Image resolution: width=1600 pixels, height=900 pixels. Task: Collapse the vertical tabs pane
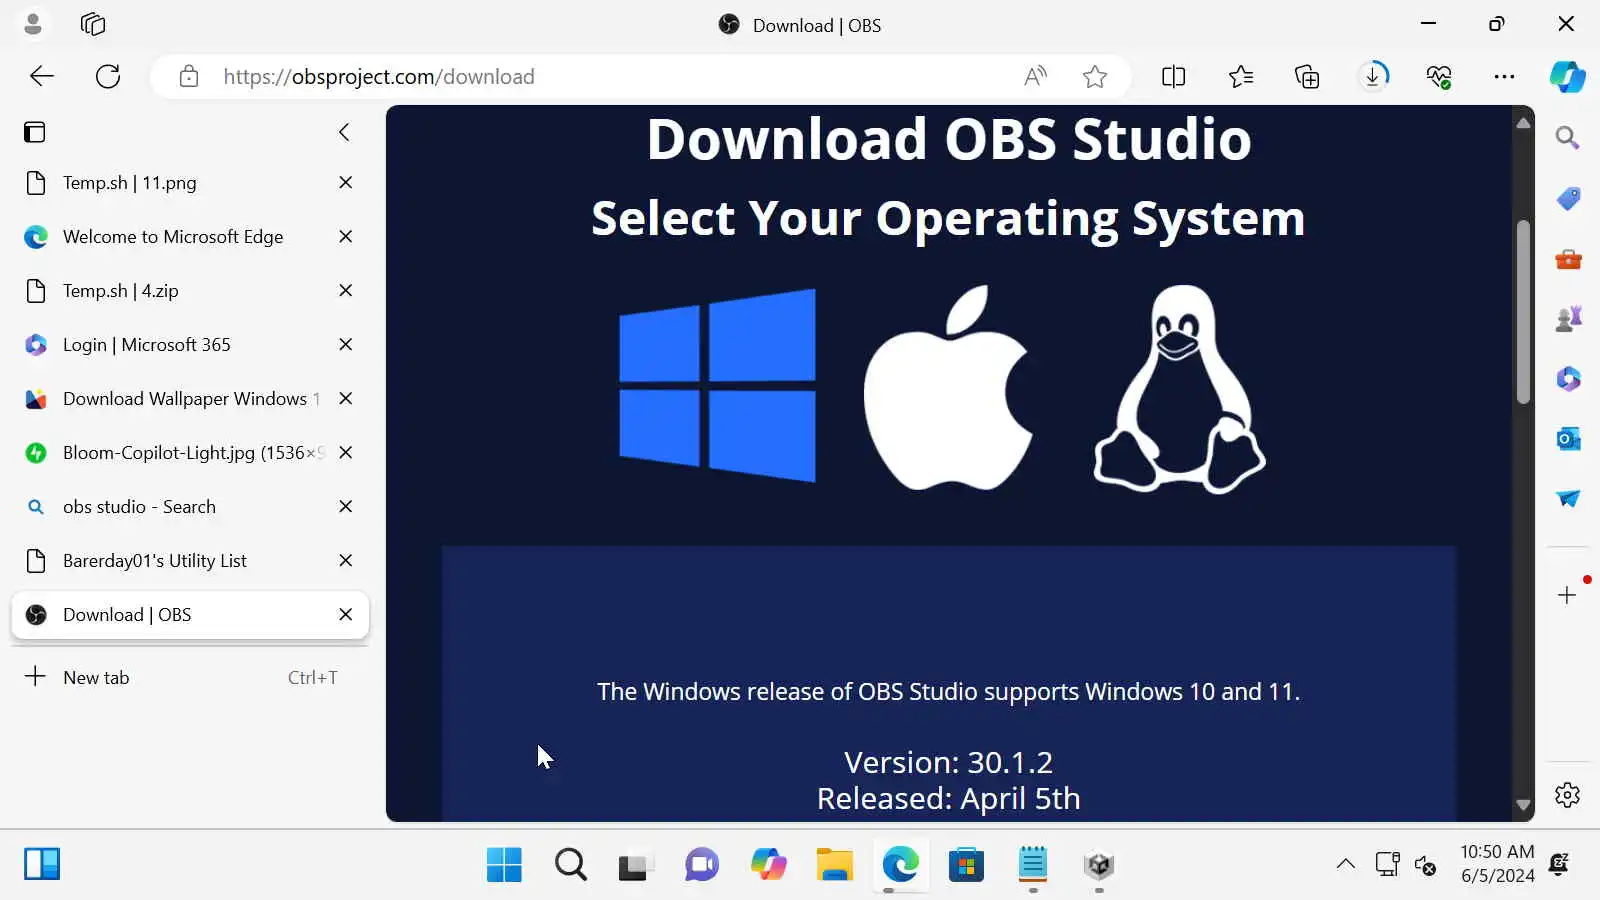click(344, 132)
